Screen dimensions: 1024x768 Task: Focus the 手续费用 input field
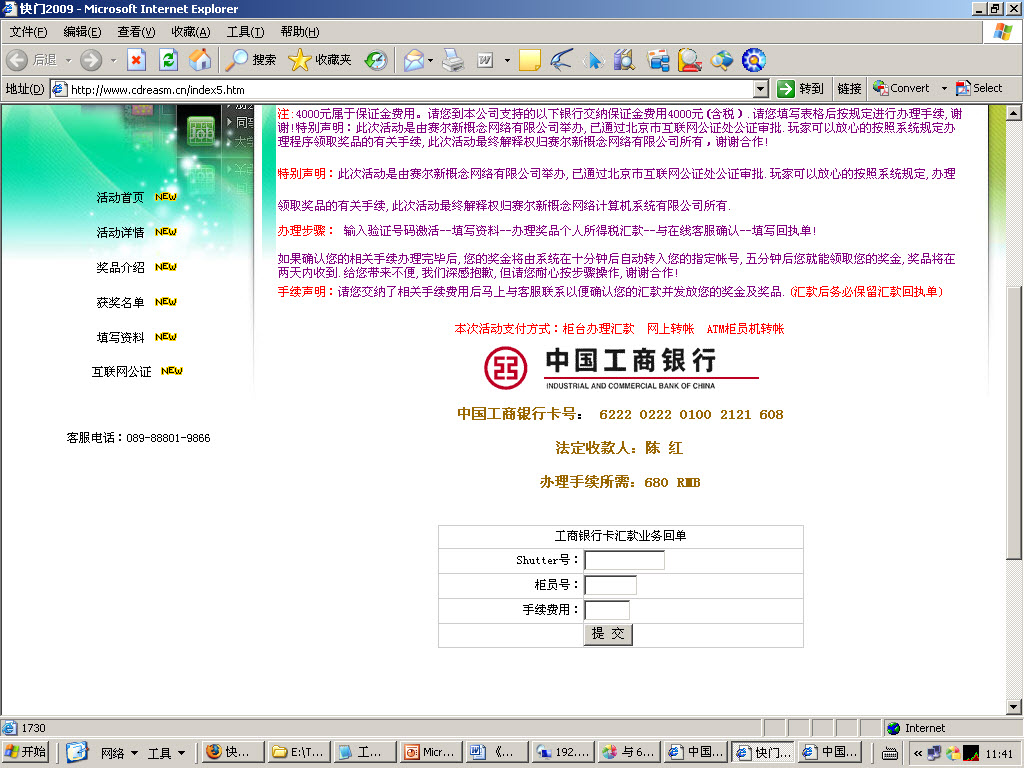(x=607, y=610)
